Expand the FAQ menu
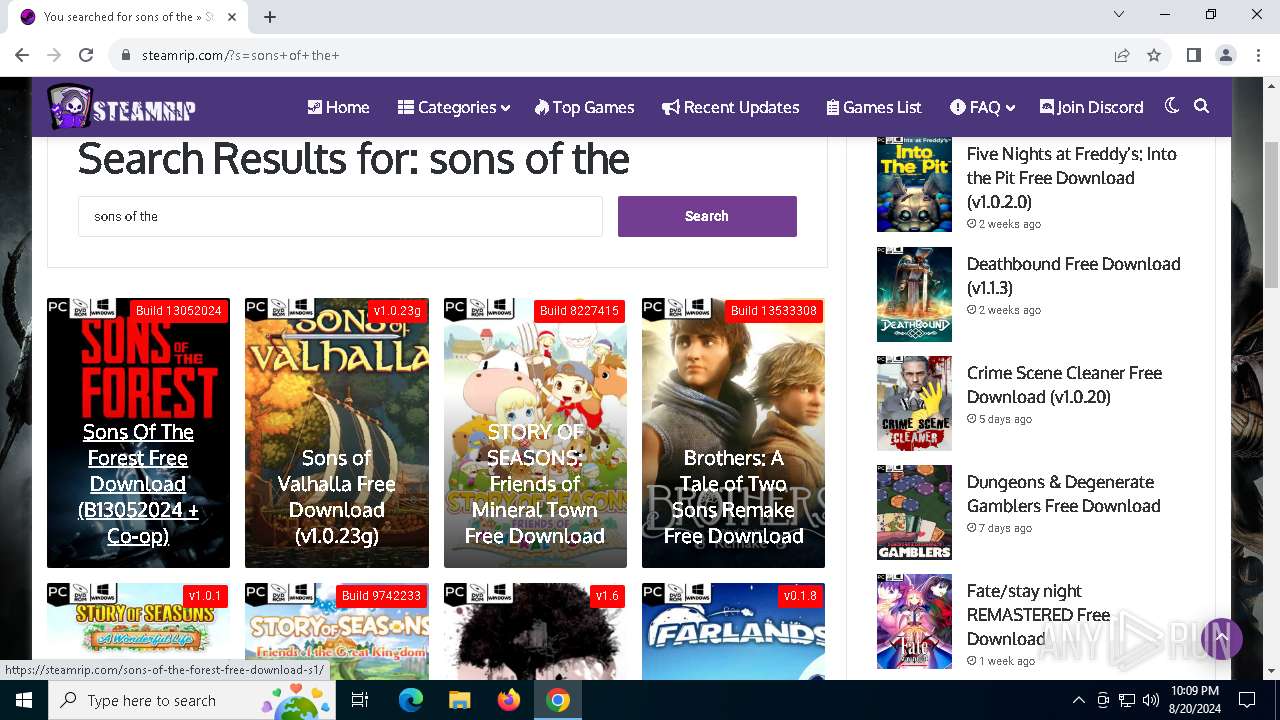Screen dimensions: 1280x720 point(983,107)
